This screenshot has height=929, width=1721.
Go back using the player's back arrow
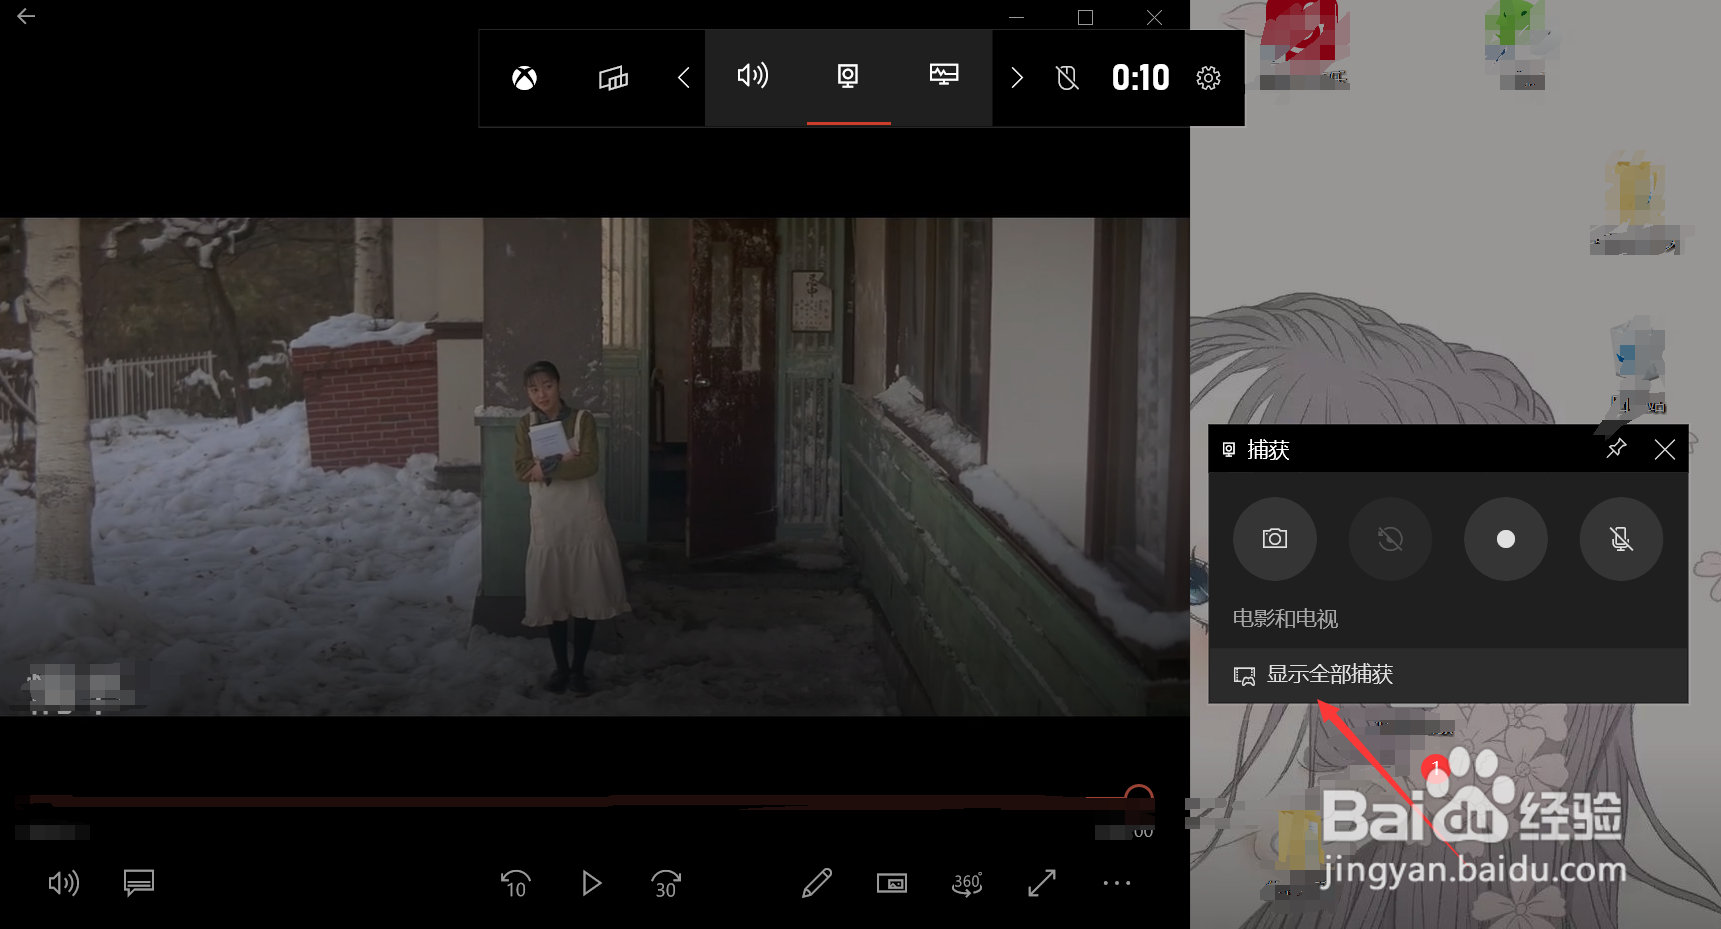tap(26, 16)
